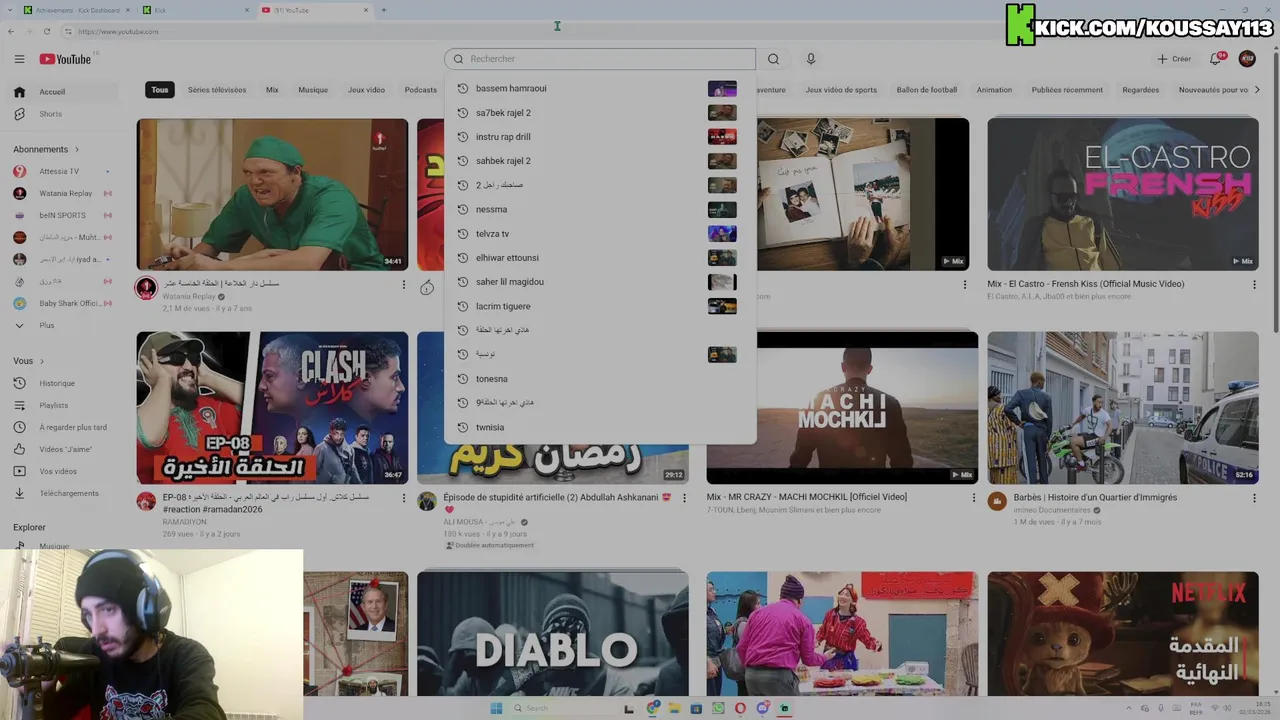The height and width of the screenshot is (720, 1280).
Task: Click the search magnifier button
Action: pyautogui.click(x=773, y=59)
